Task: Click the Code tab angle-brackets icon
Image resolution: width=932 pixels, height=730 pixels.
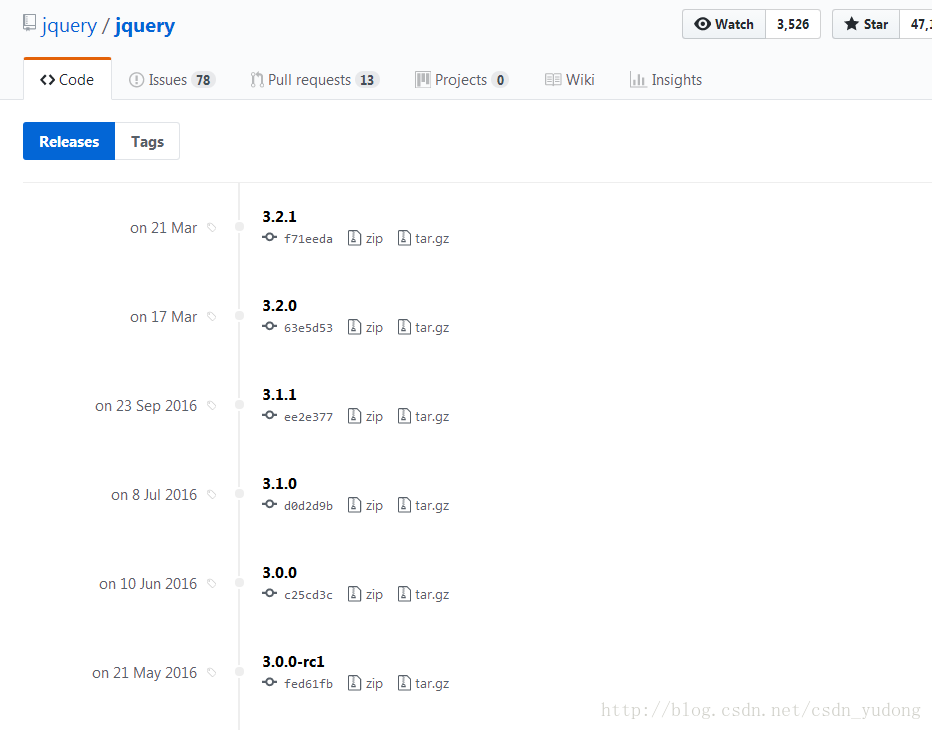Action: [x=48, y=80]
